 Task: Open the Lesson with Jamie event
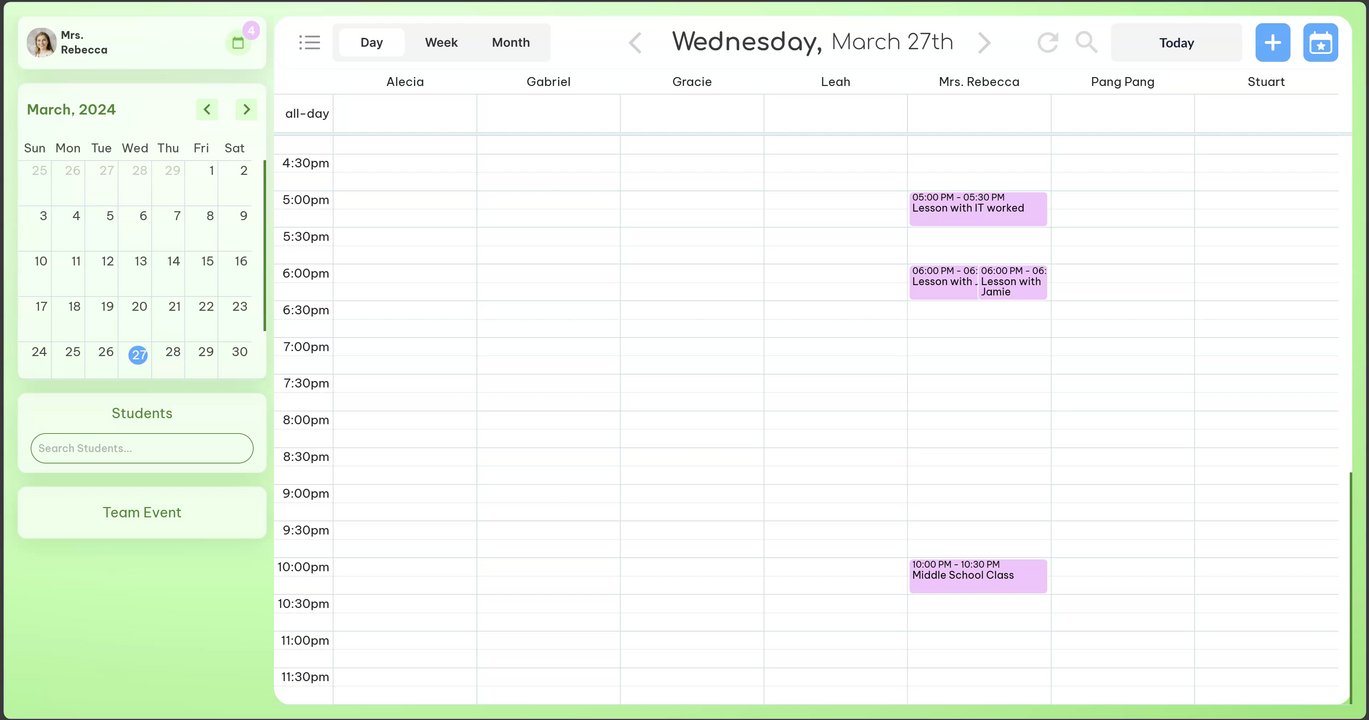1013,283
